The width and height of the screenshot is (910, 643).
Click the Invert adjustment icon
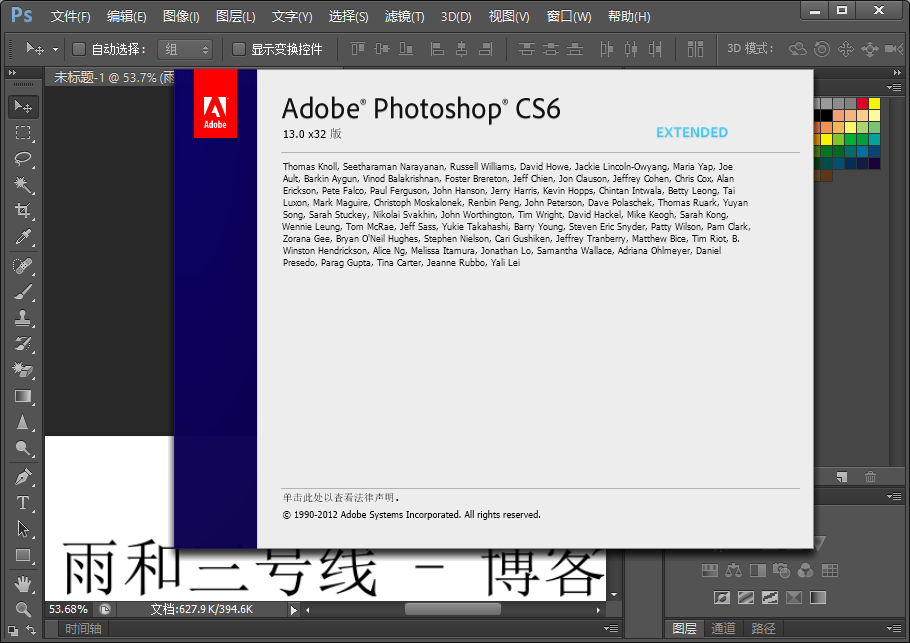point(722,597)
